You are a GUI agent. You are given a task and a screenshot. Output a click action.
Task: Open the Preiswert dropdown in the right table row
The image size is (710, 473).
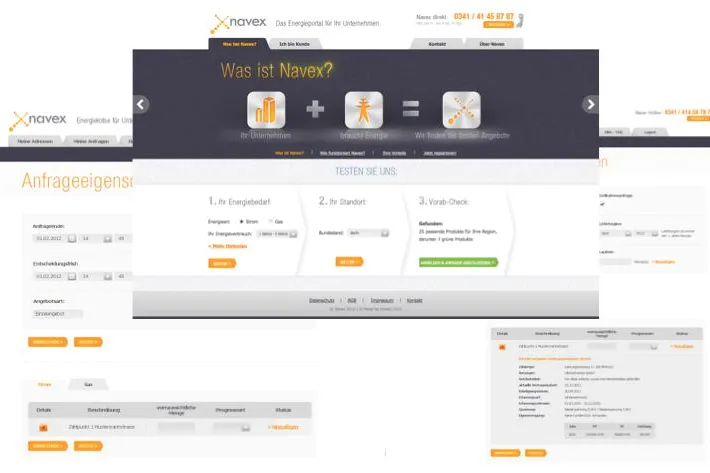(643, 346)
